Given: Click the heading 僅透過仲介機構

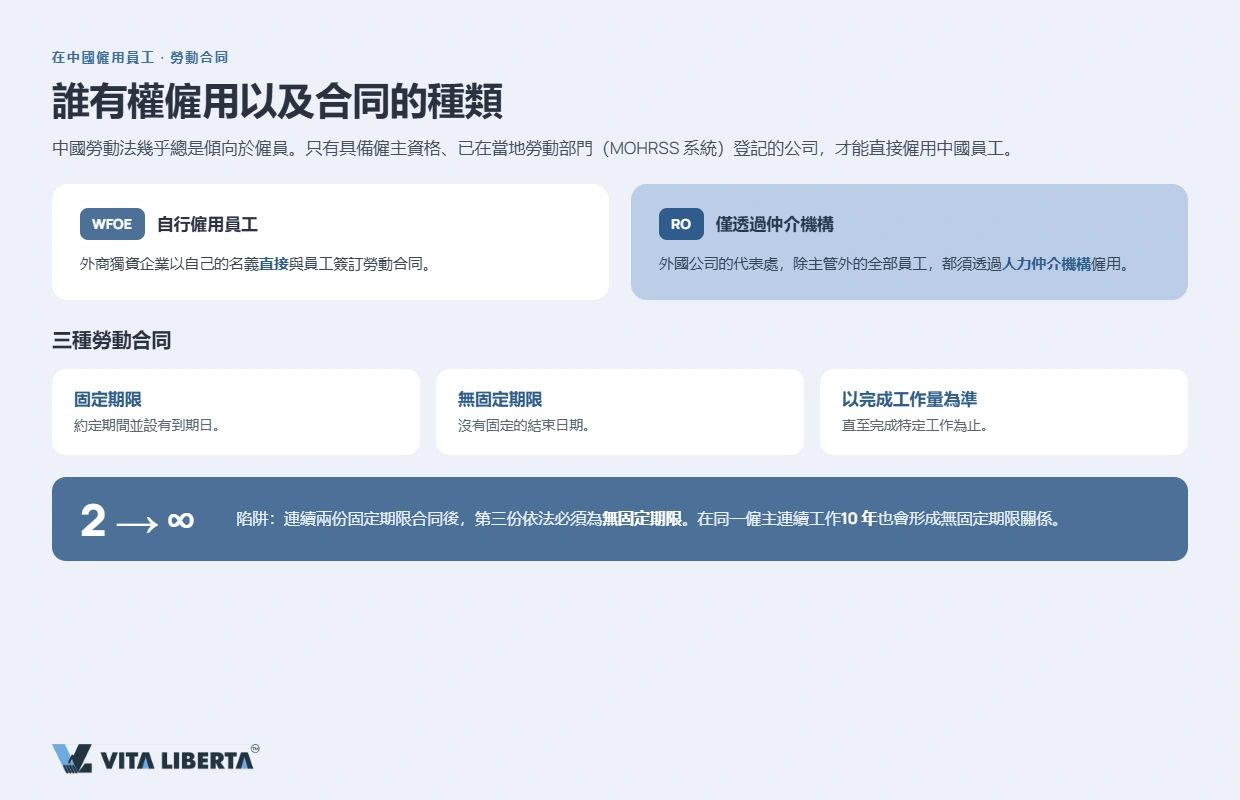Looking at the screenshot, I should click(x=775, y=224).
